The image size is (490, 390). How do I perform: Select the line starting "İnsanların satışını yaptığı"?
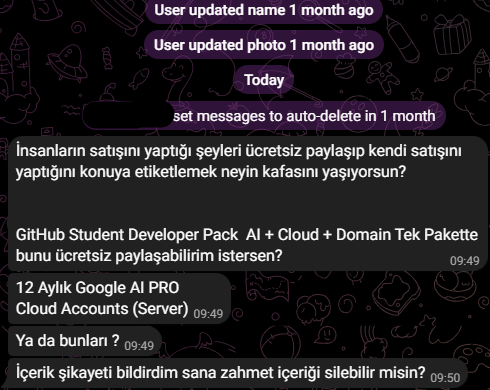click(239, 151)
